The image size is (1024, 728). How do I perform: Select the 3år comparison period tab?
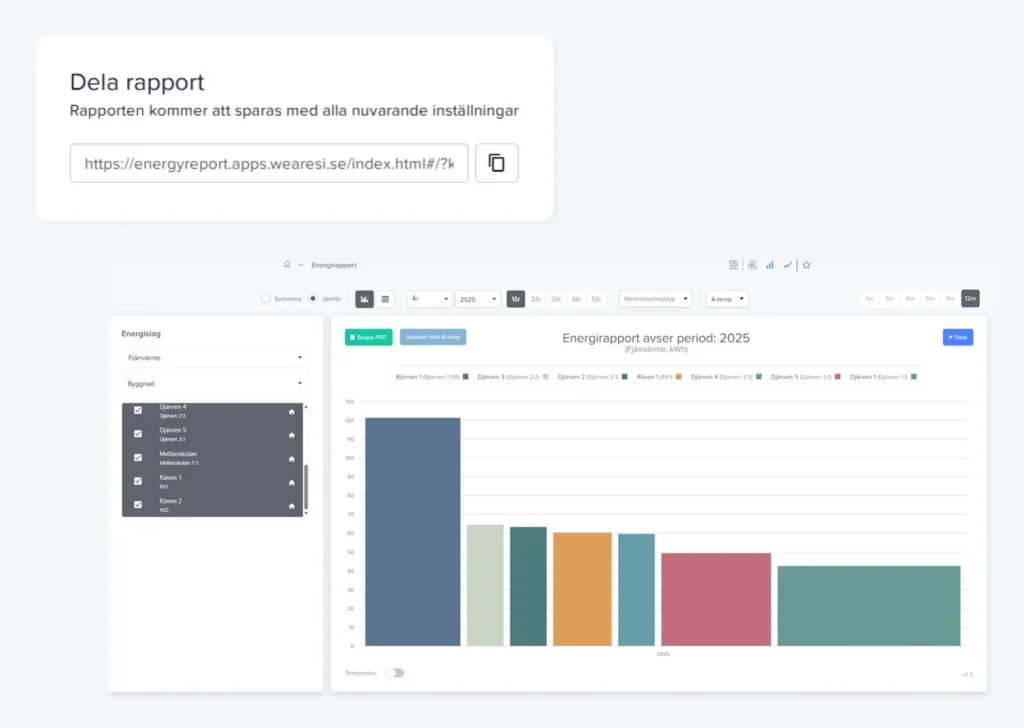pyautogui.click(x=556, y=299)
